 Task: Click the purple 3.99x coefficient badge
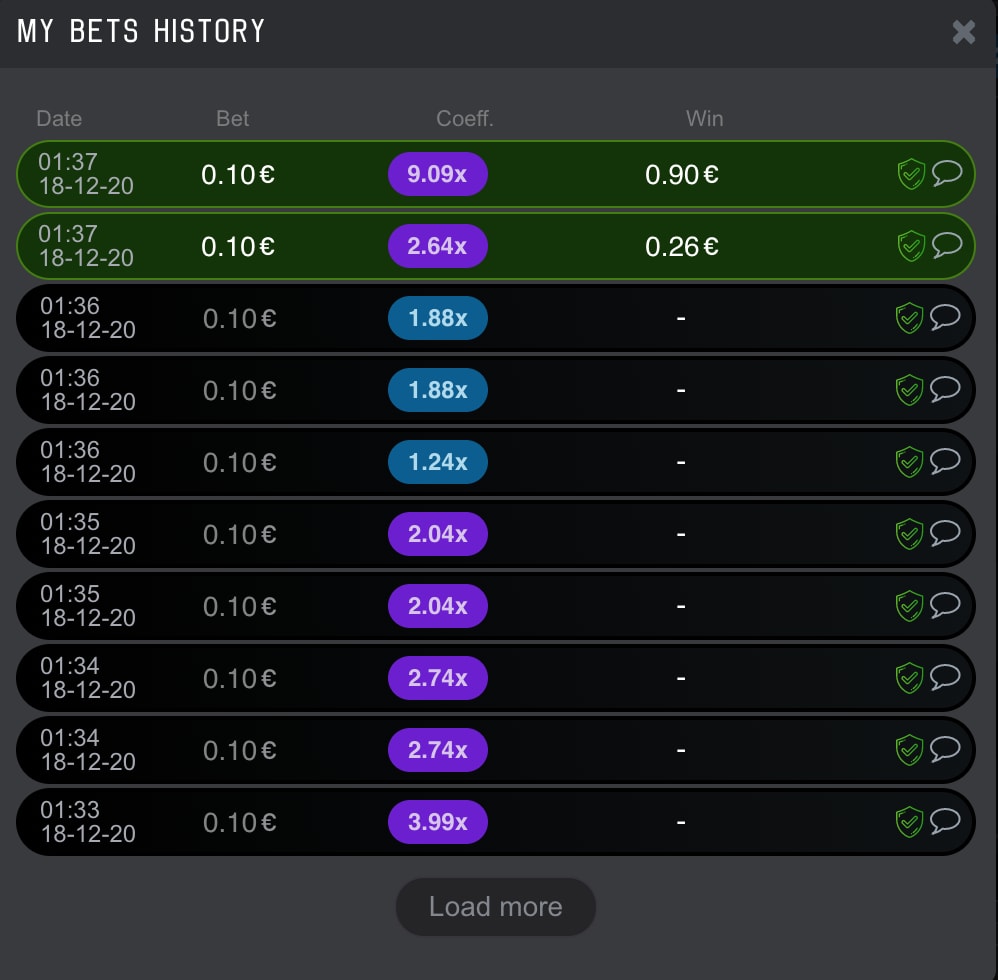click(438, 822)
